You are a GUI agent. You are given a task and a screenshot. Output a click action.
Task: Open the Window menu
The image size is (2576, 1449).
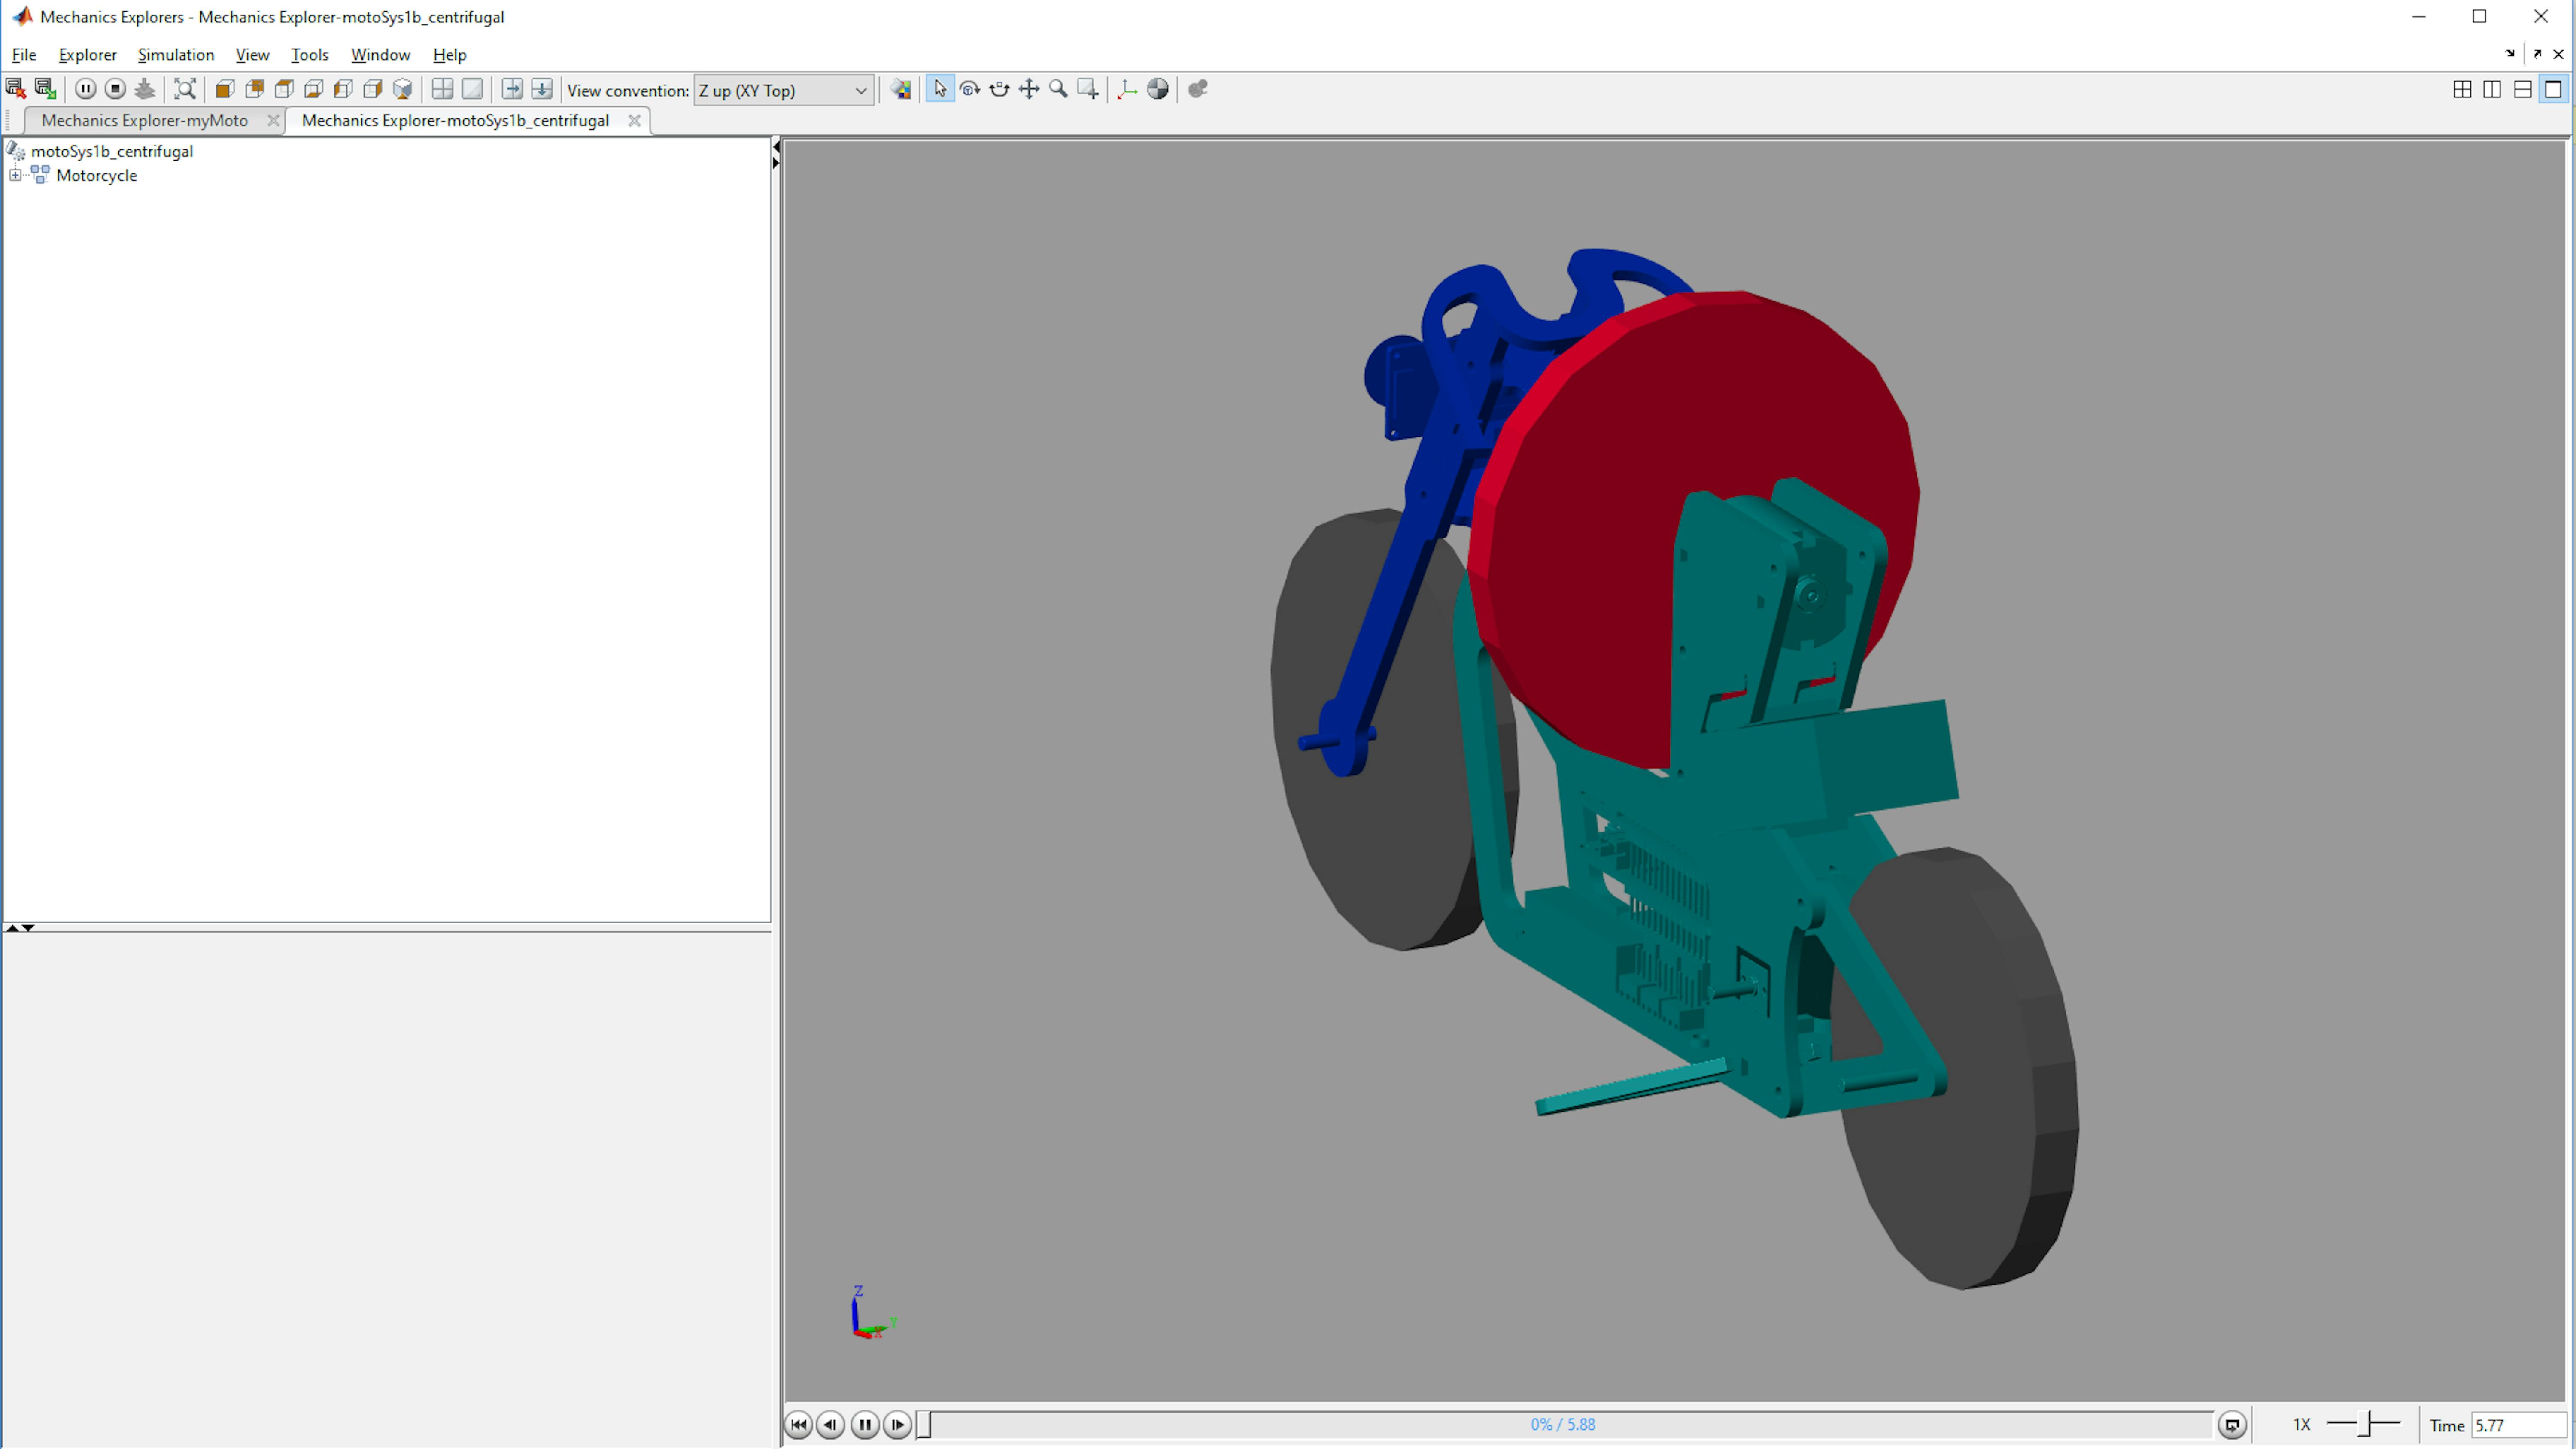click(380, 54)
